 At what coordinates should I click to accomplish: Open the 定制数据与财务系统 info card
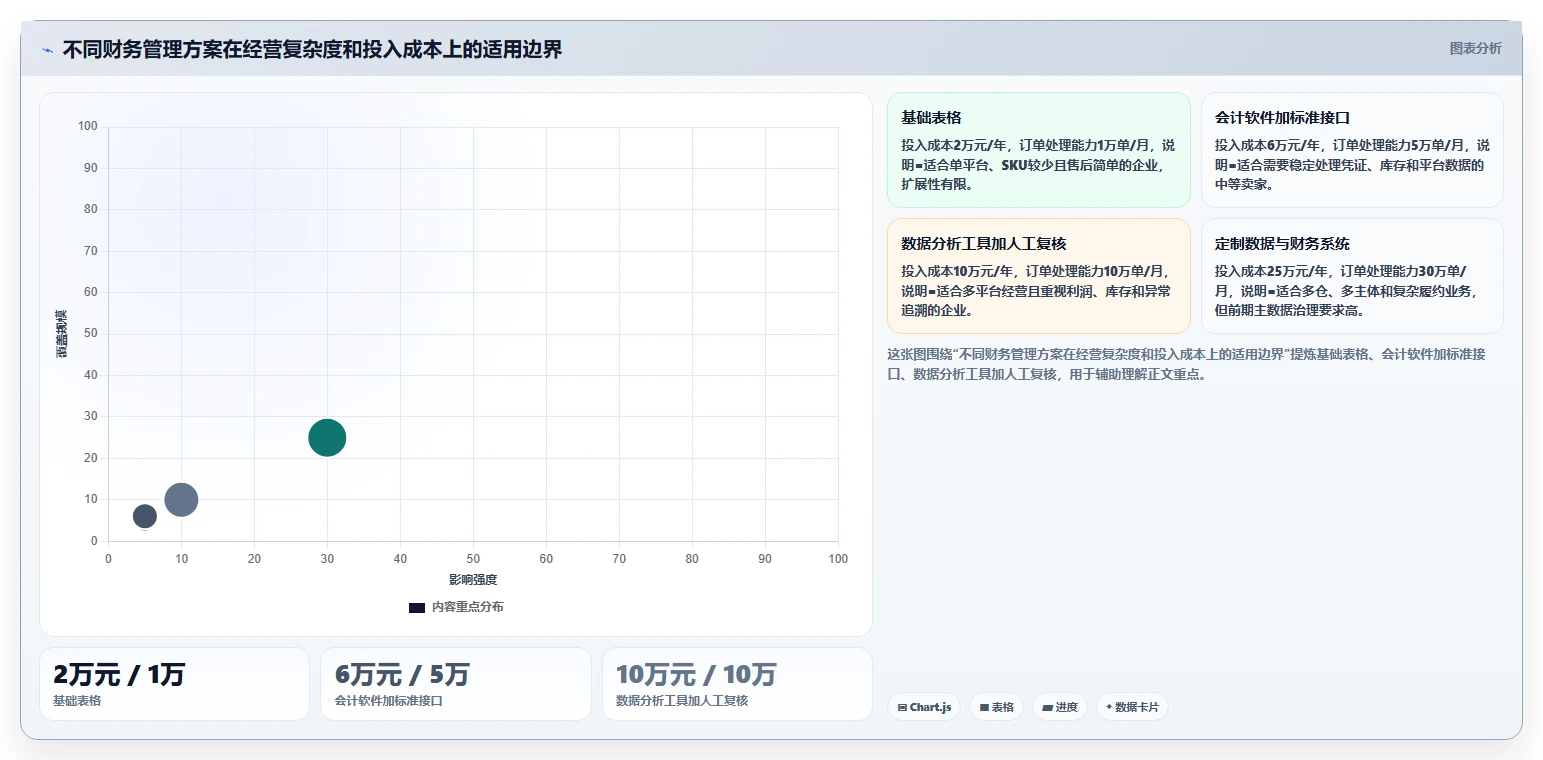(x=1352, y=276)
